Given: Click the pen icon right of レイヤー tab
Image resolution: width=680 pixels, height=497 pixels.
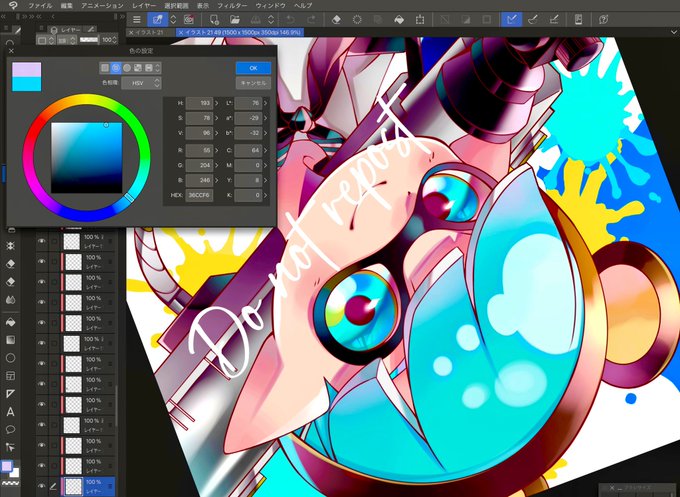Looking at the screenshot, I should click(x=90, y=30).
